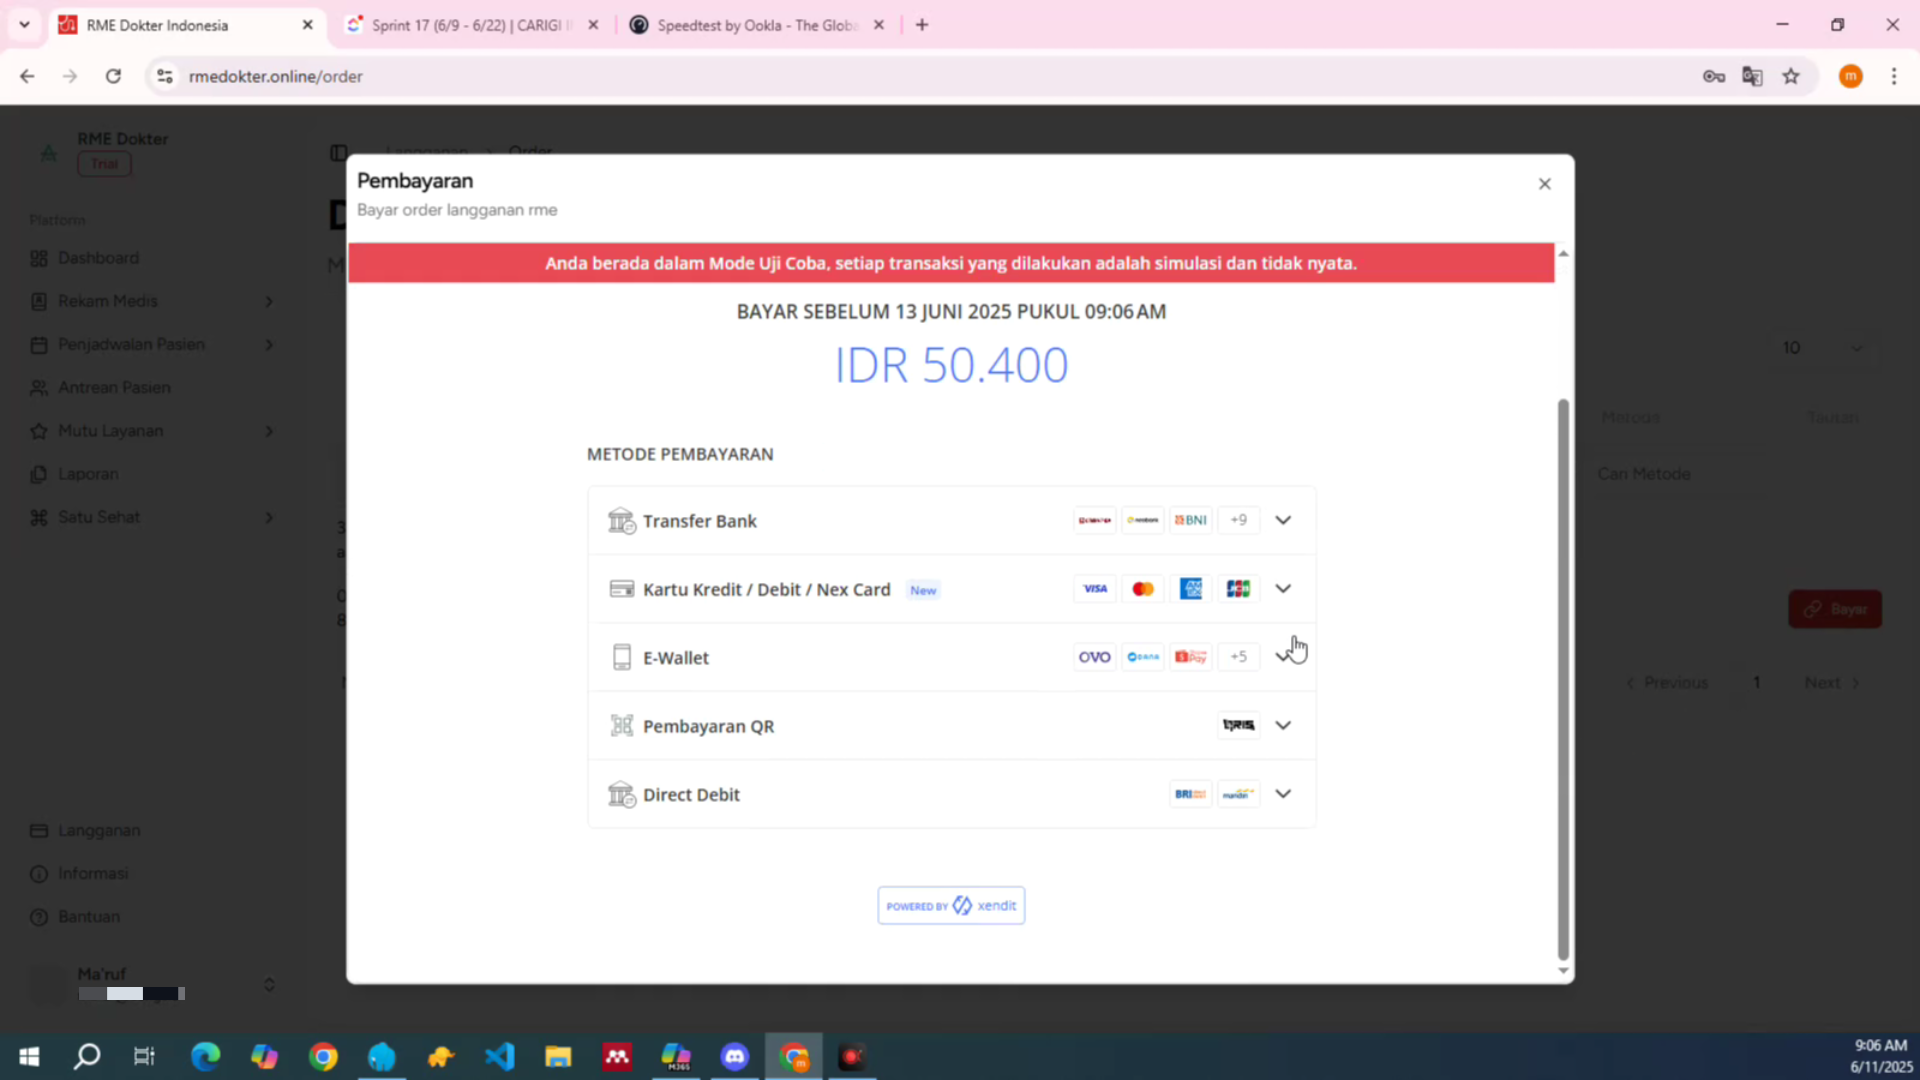Viewport: 1920px width, 1080px height.
Task: Open the E-Wallet payment row
Action: tap(676, 658)
